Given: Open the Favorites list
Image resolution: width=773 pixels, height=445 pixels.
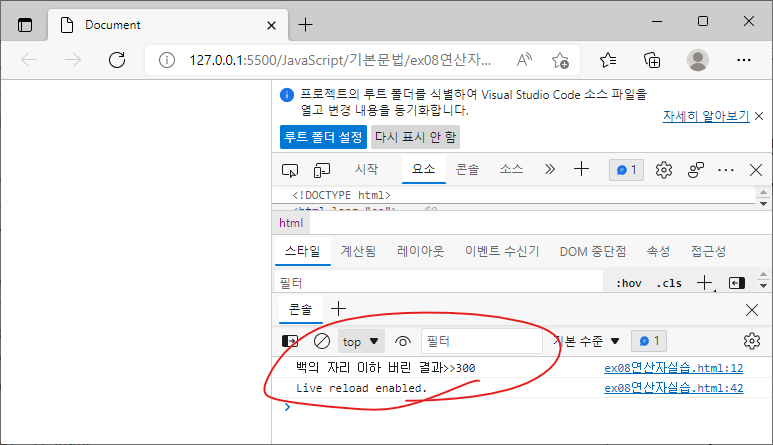Looking at the screenshot, I should pos(608,60).
